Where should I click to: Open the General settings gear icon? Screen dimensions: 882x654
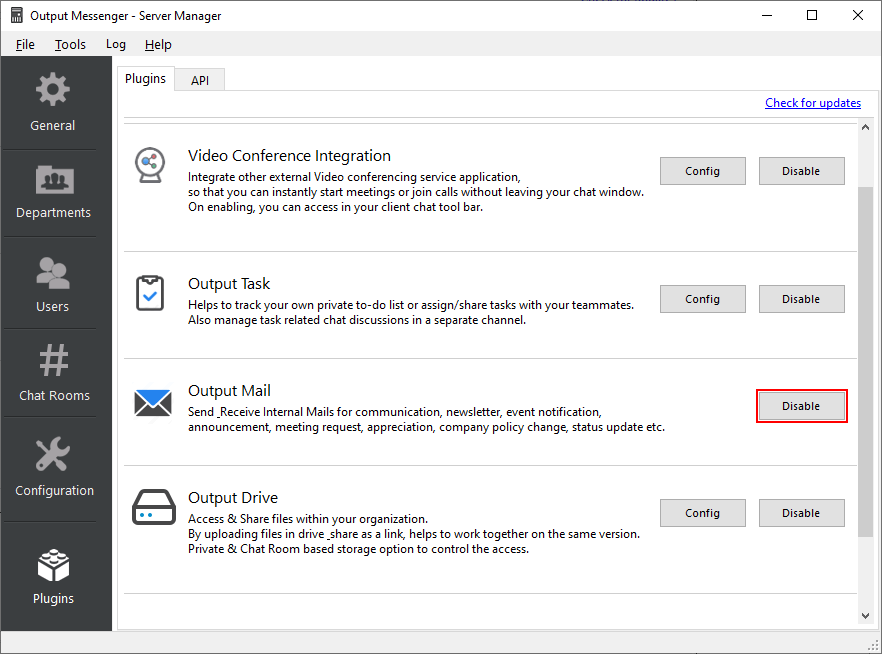pos(53,89)
